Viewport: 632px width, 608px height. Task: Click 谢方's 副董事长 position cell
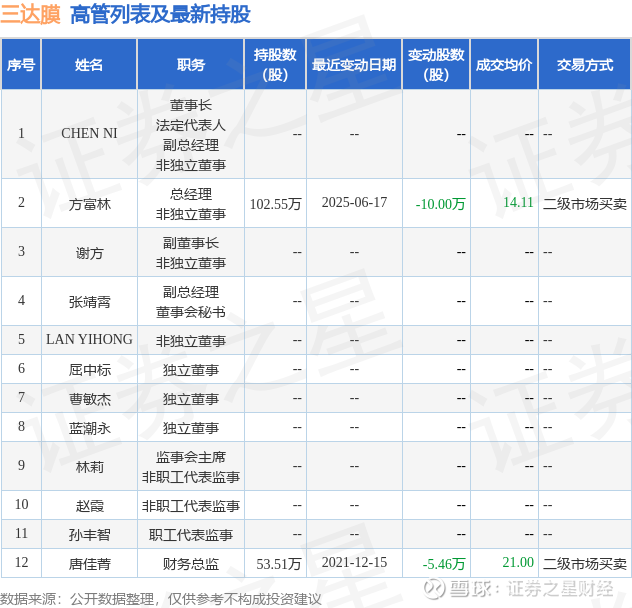point(191,253)
